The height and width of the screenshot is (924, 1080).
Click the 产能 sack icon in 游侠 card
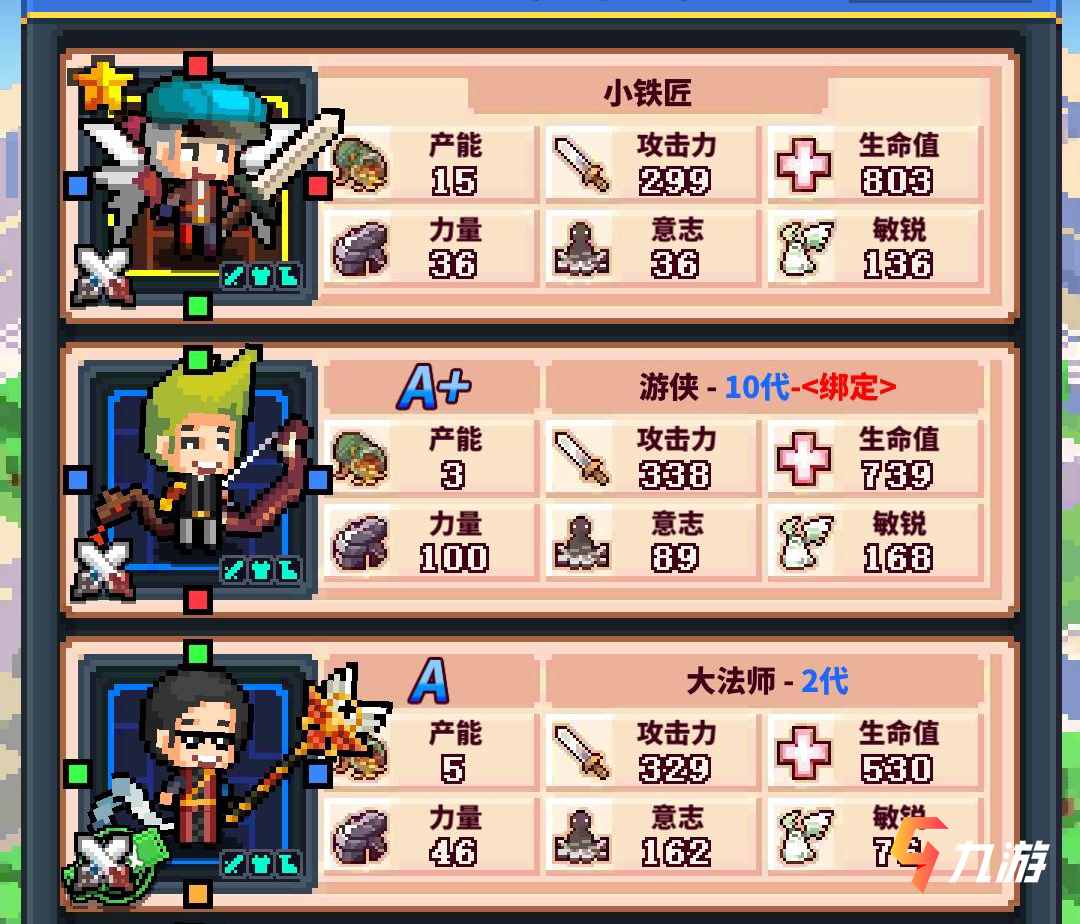(360, 458)
